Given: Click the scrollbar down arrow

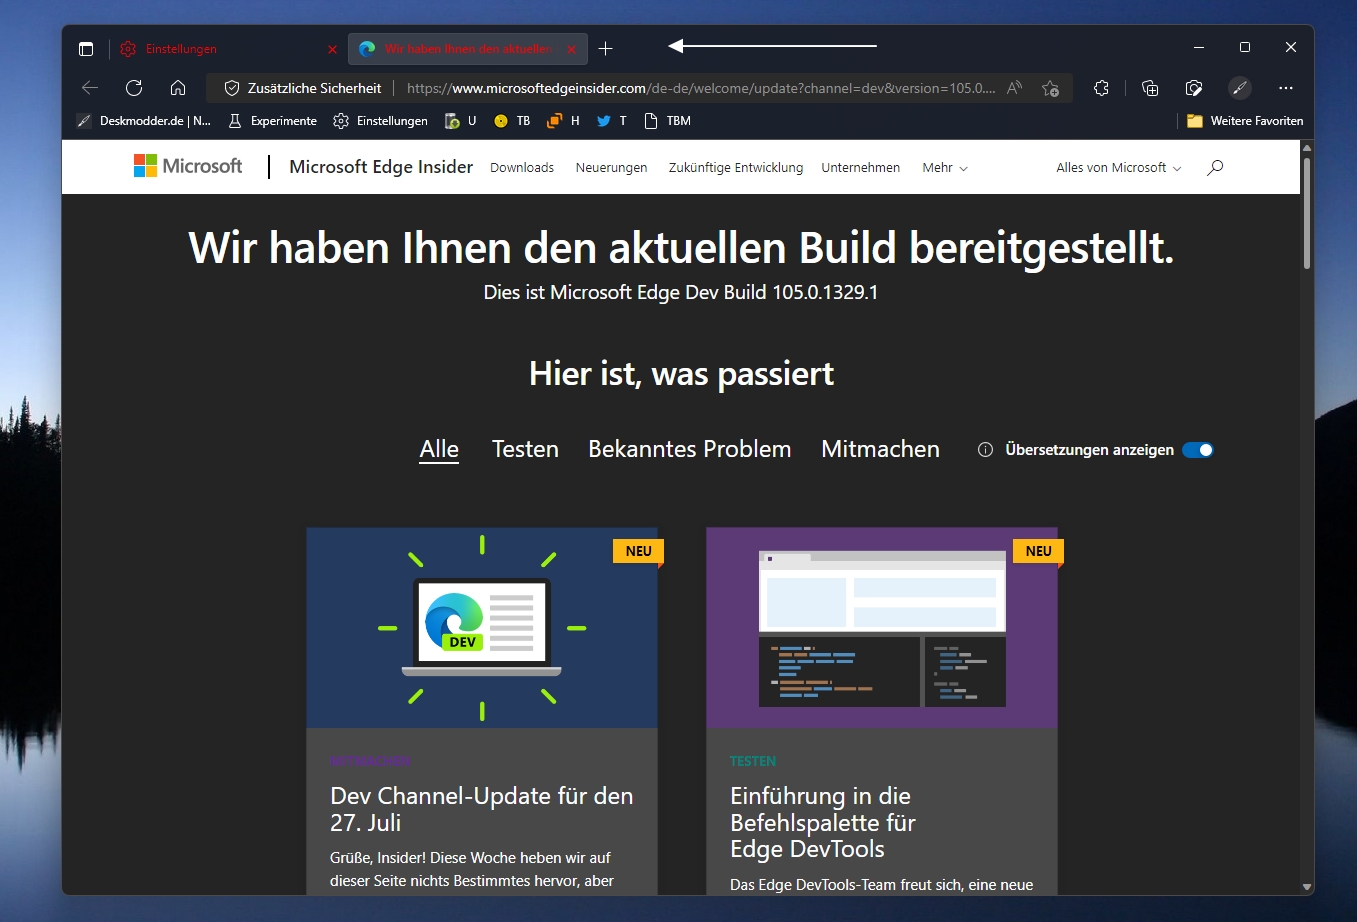Looking at the screenshot, I should tap(1307, 887).
